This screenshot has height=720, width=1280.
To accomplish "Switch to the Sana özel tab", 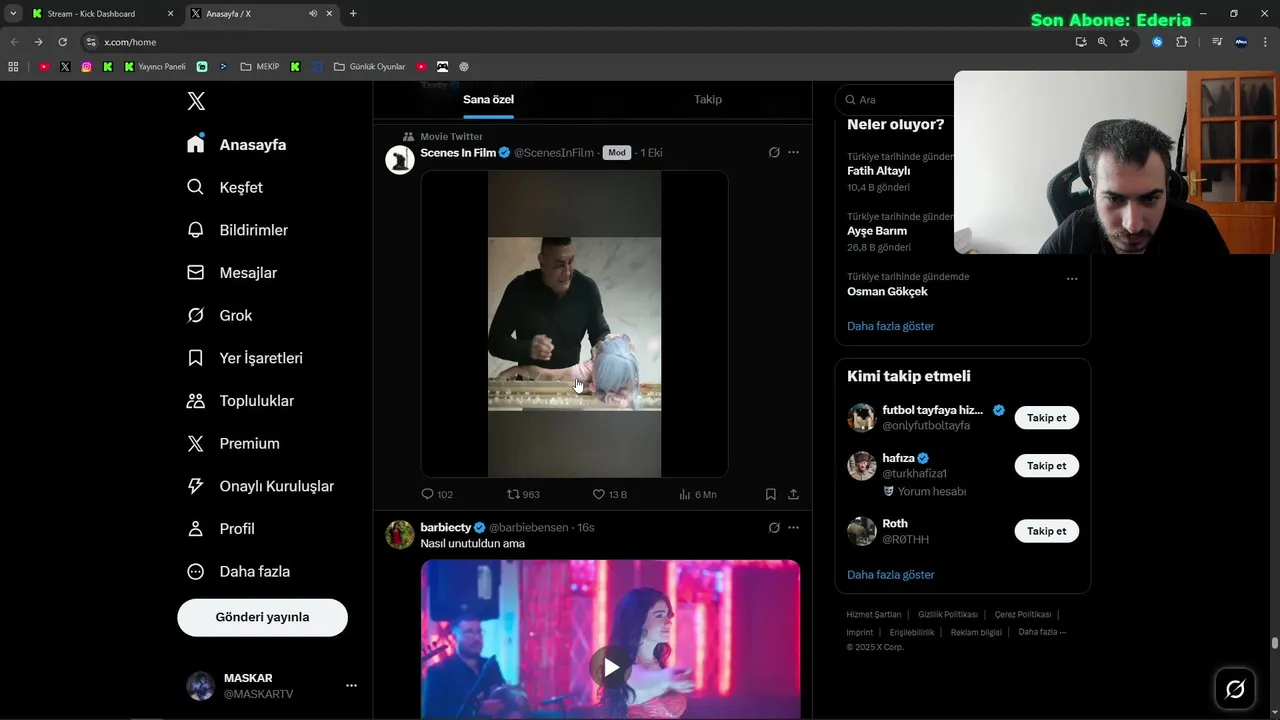I will click(x=488, y=99).
